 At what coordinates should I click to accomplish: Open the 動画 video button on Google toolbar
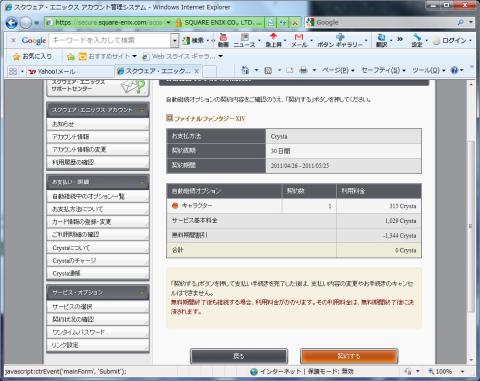tap(223, 40)
